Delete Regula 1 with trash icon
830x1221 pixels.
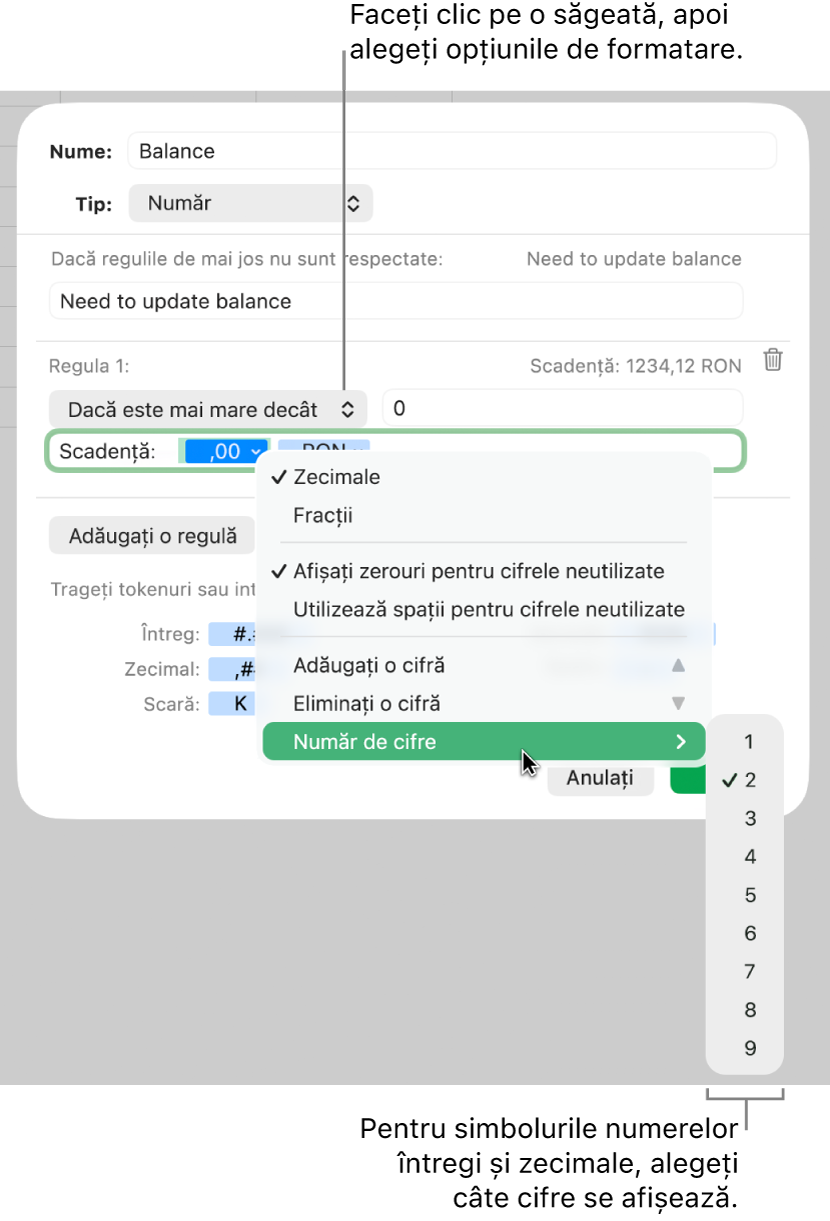(773, 360)
